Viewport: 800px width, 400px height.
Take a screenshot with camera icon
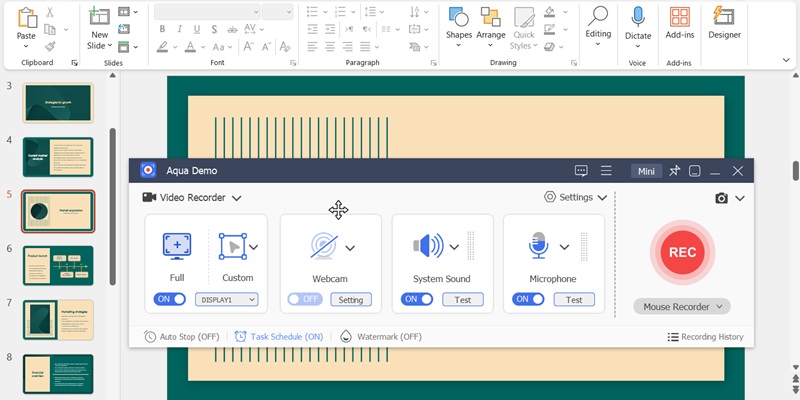click(x=721, y=198)
